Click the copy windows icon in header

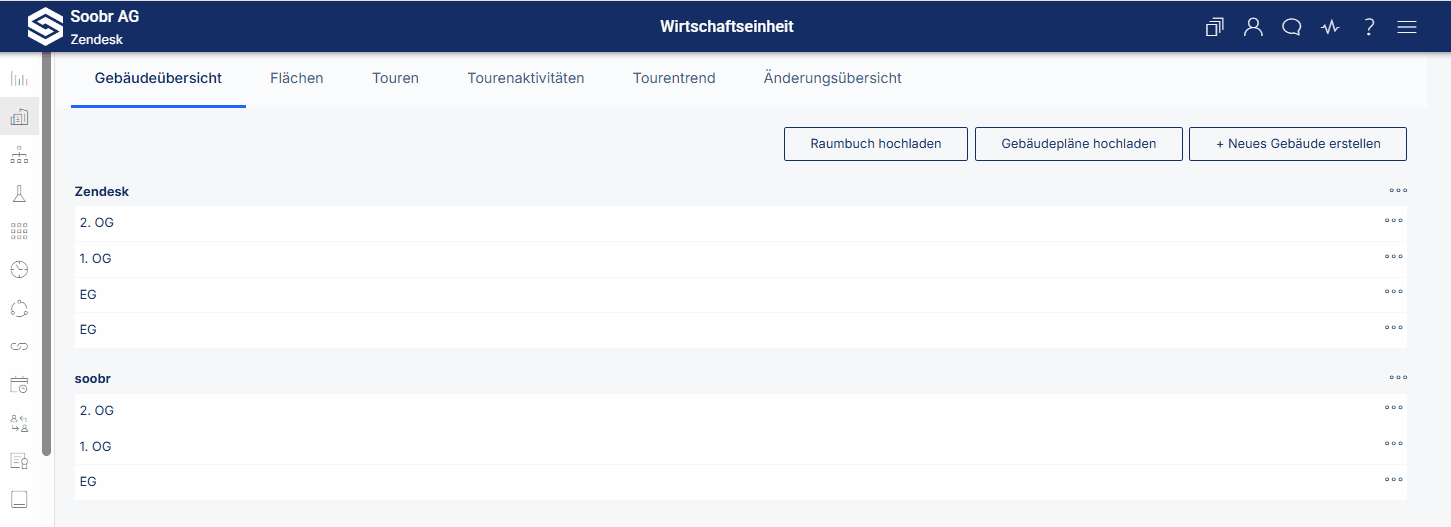(1215, 27)
